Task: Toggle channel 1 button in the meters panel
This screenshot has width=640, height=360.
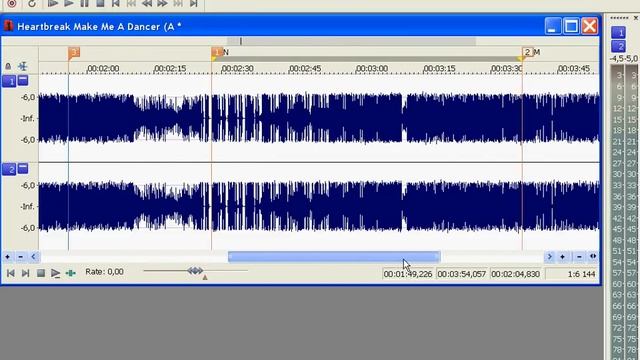Action: click(618, 33)
